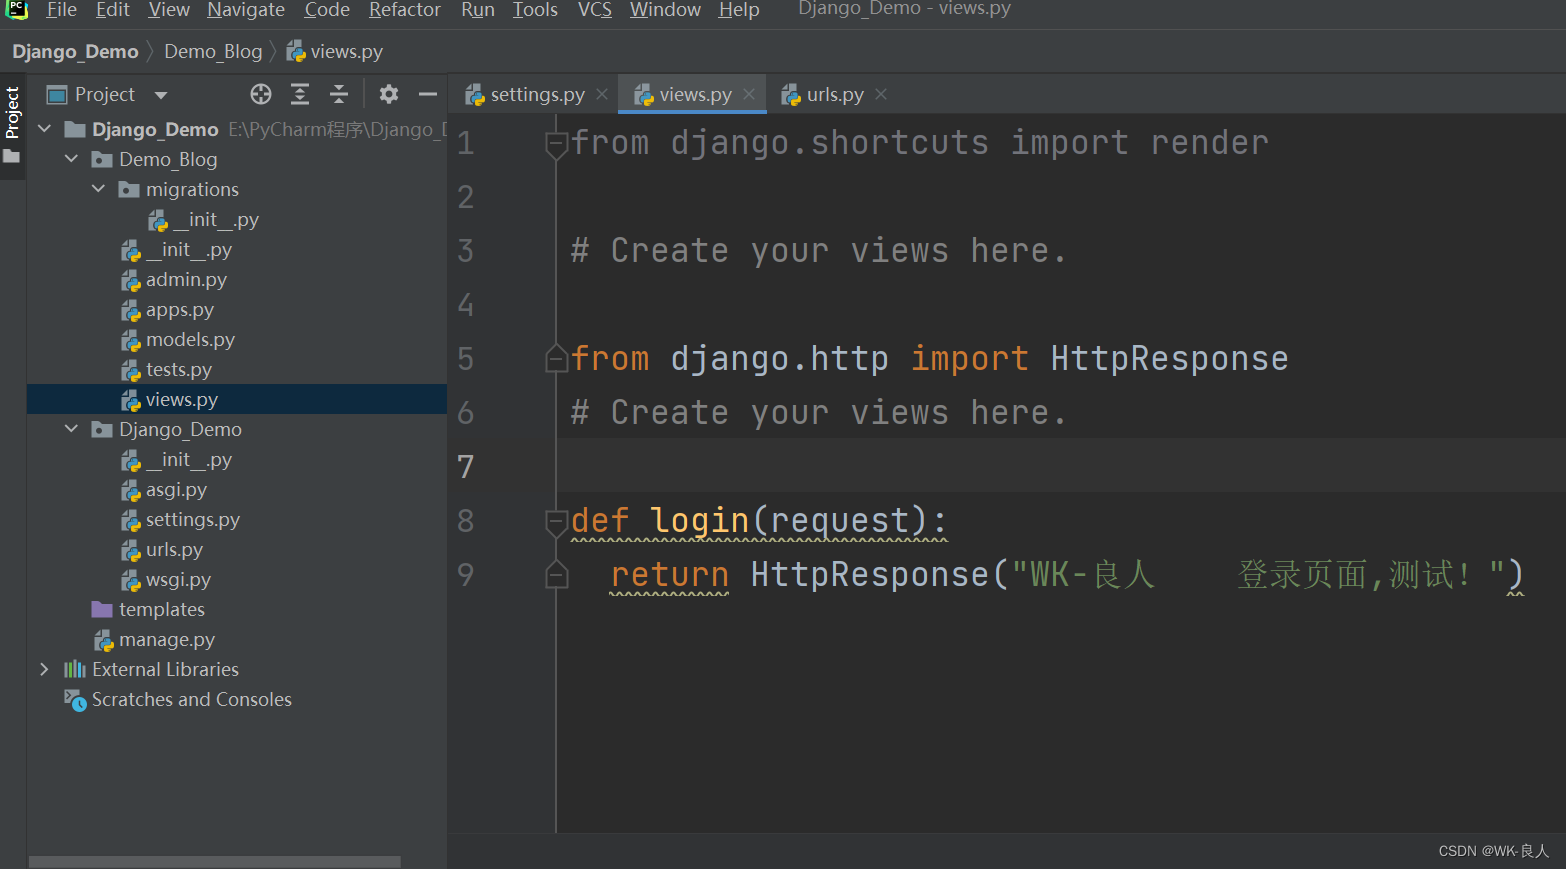
Task: Click the Scratches and Consoles clock icon
Action: (75, 700)
